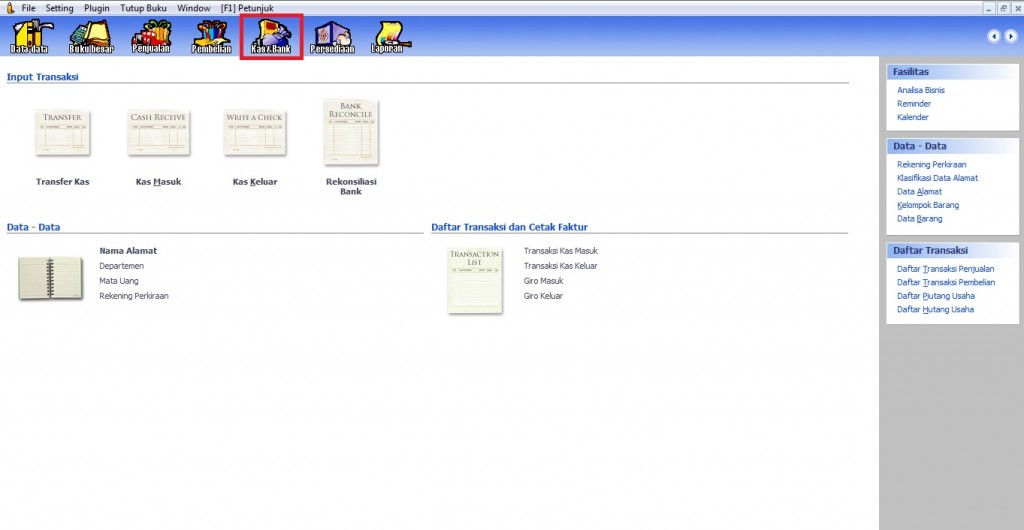The height and width of the screenshot is (530, 1024).
Task: Open the Tutup Buku menu
Action: [145, 8]
